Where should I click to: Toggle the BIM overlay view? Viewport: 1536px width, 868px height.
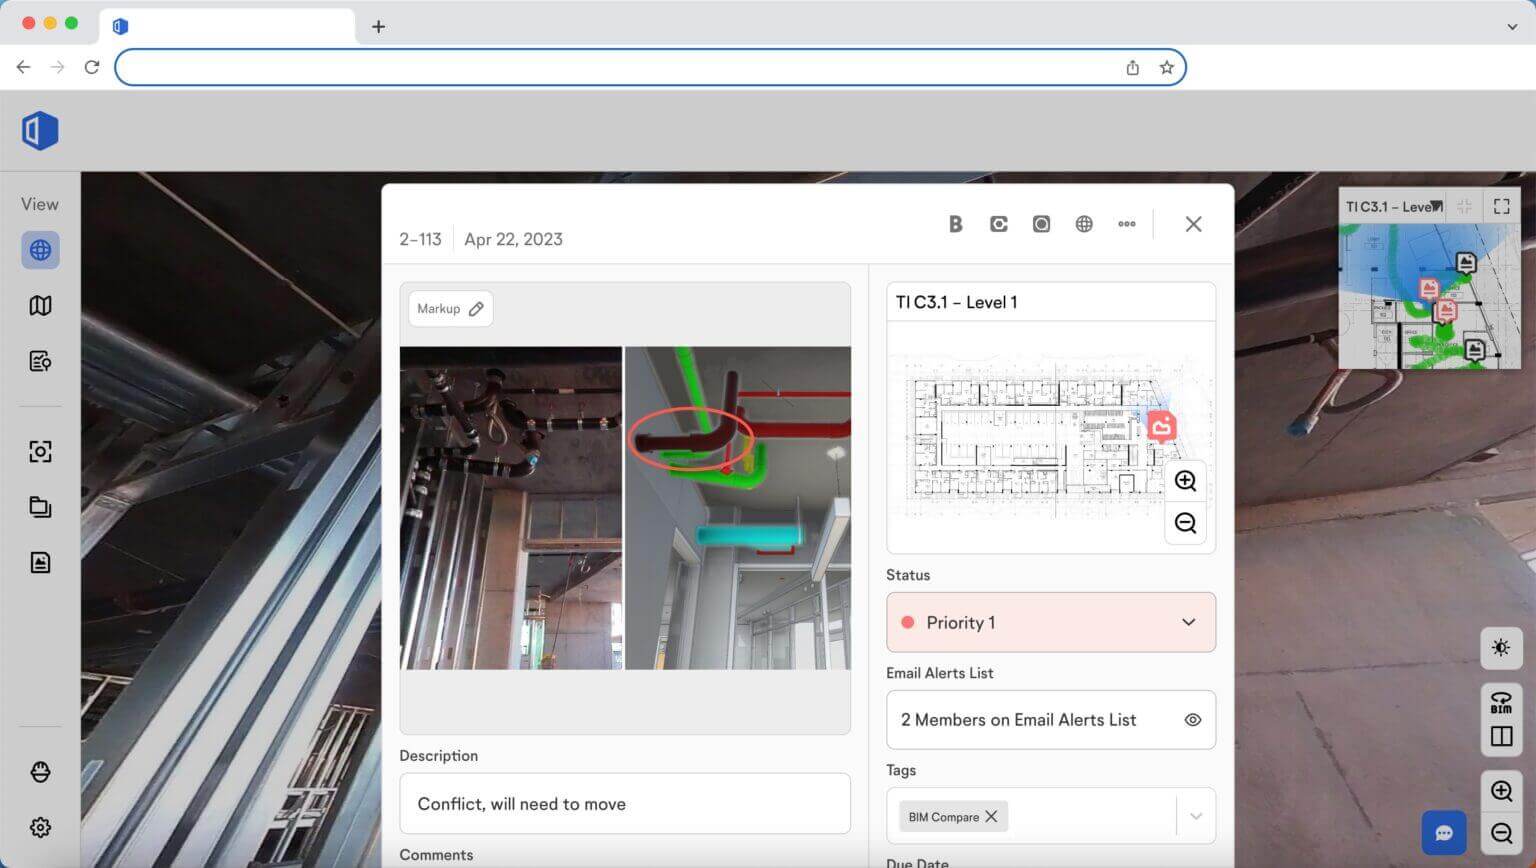coord(1500,702)
